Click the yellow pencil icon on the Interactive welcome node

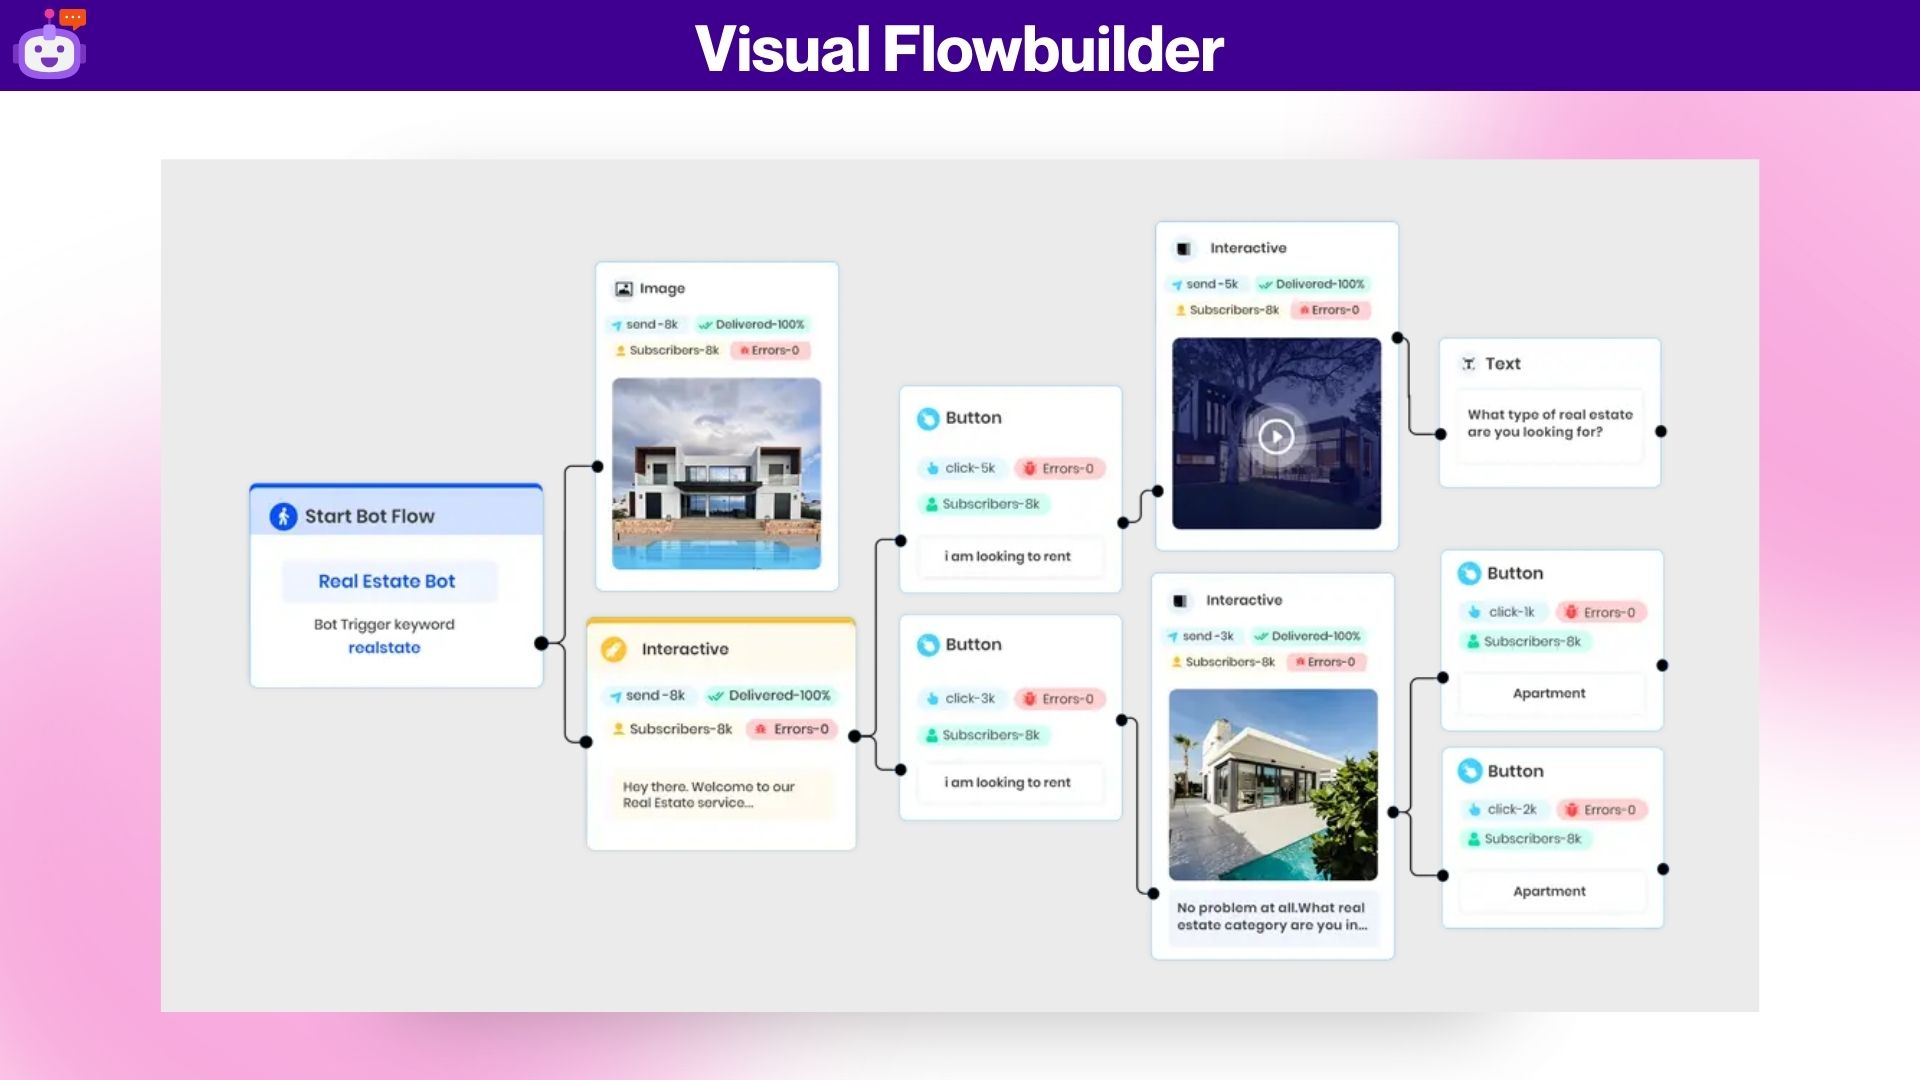pos(613,648)
